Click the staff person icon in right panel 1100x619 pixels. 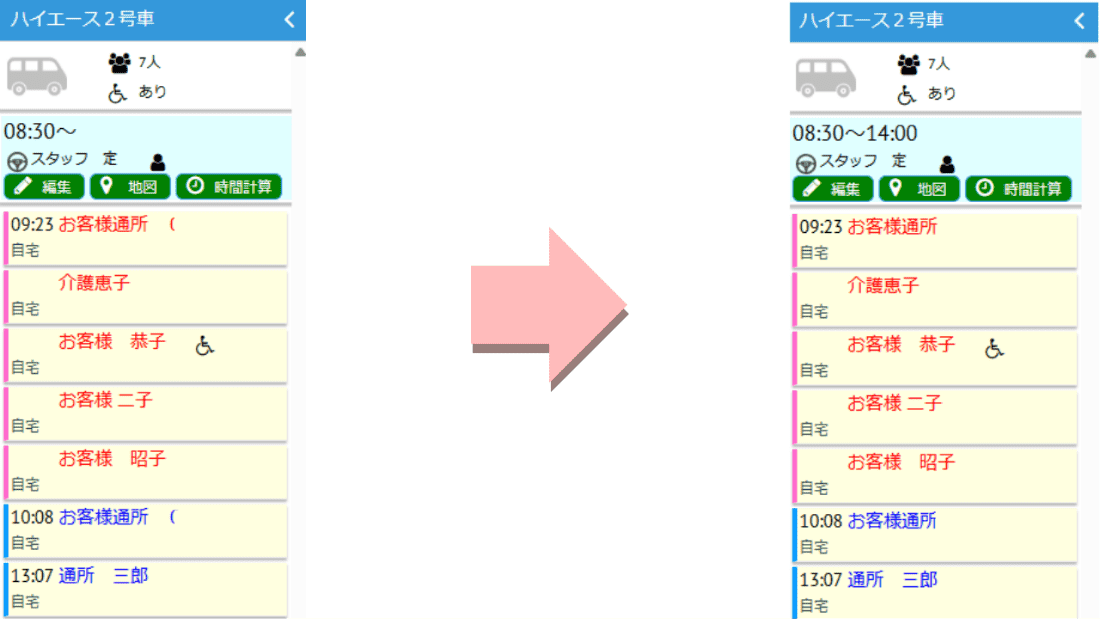pos(947,164)
